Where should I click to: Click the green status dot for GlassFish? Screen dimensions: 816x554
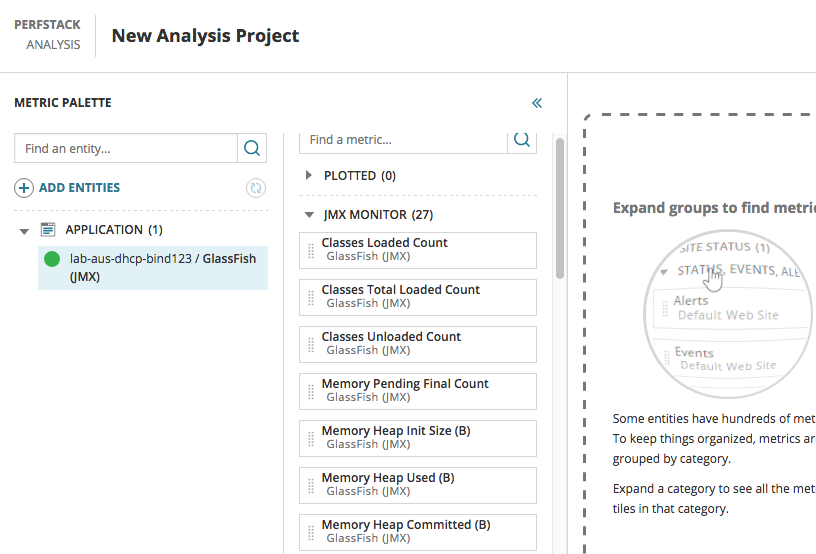[52, 259]
